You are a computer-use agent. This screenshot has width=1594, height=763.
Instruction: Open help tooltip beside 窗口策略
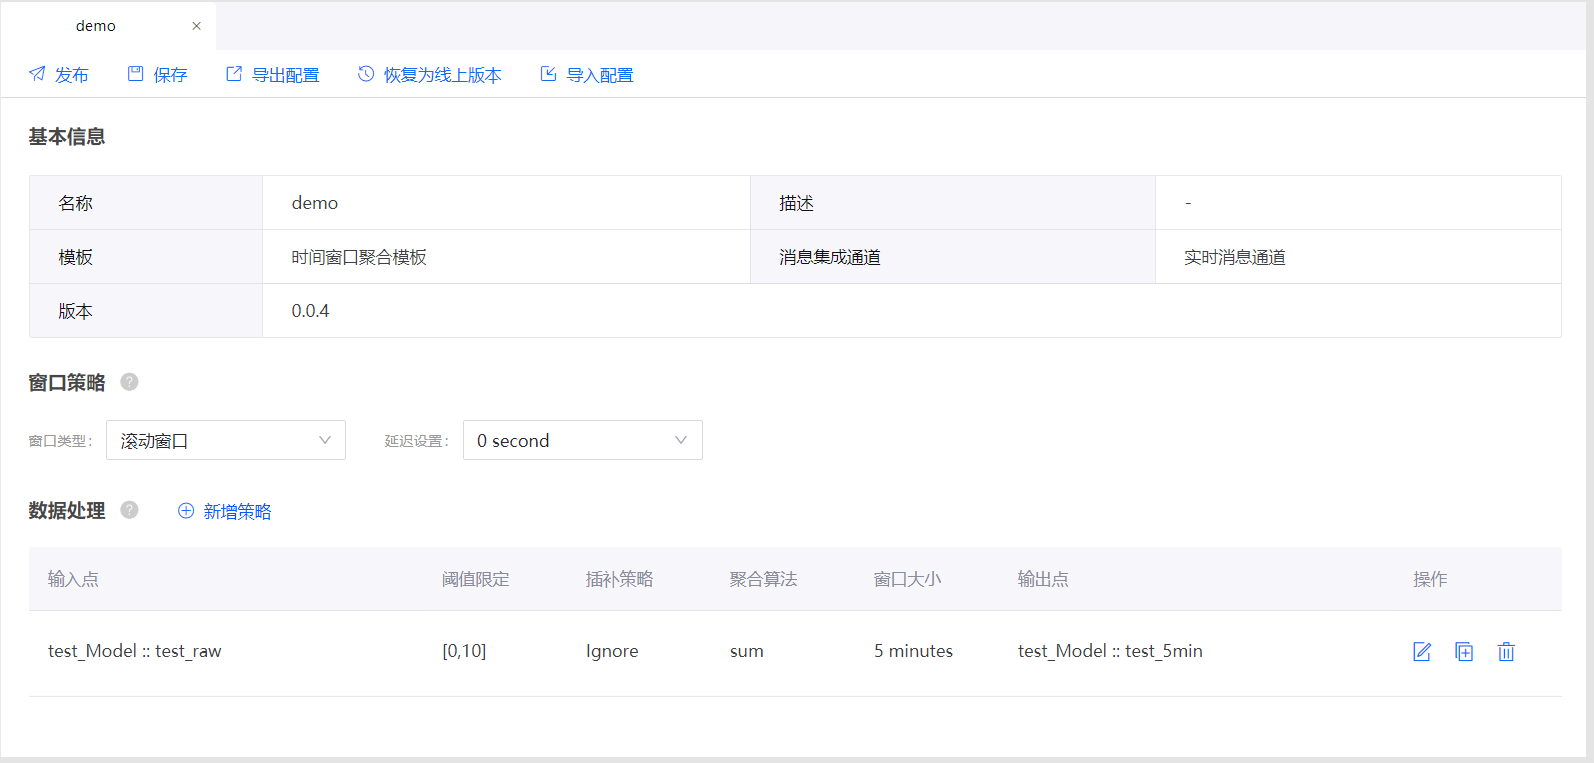click(129, 382)
